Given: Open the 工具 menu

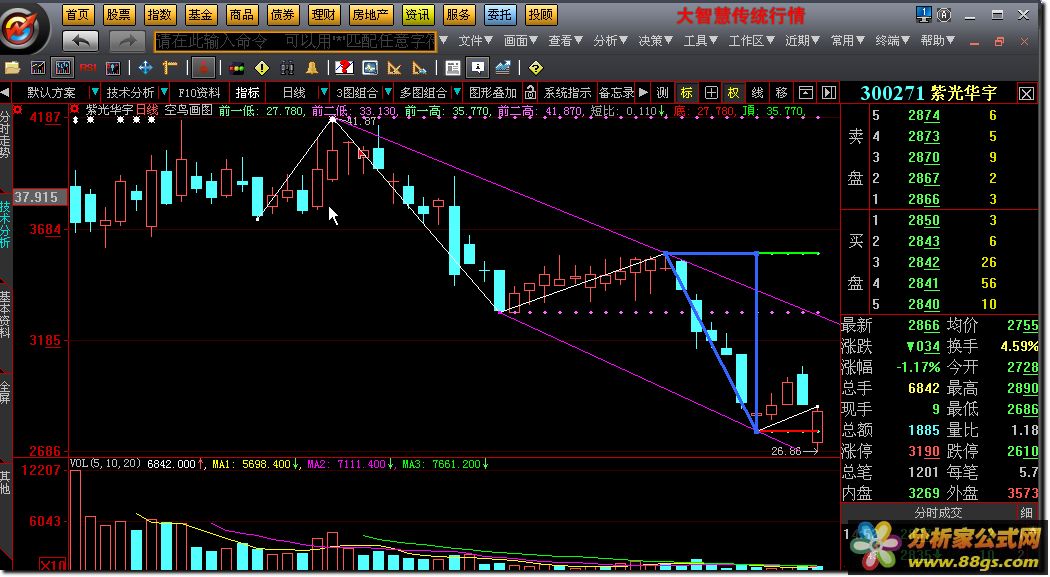Looking at the screenshot, I should tap(700, 41).
